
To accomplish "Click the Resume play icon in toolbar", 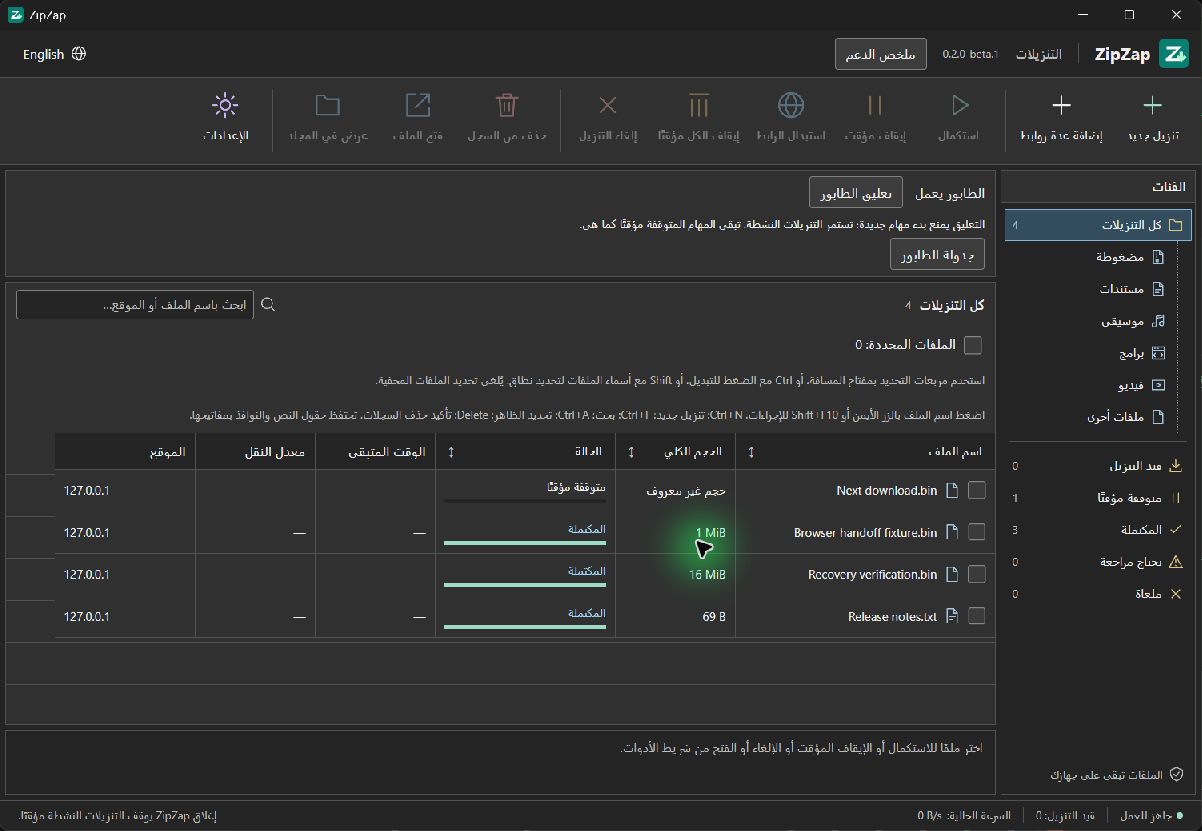I will 959,105.
